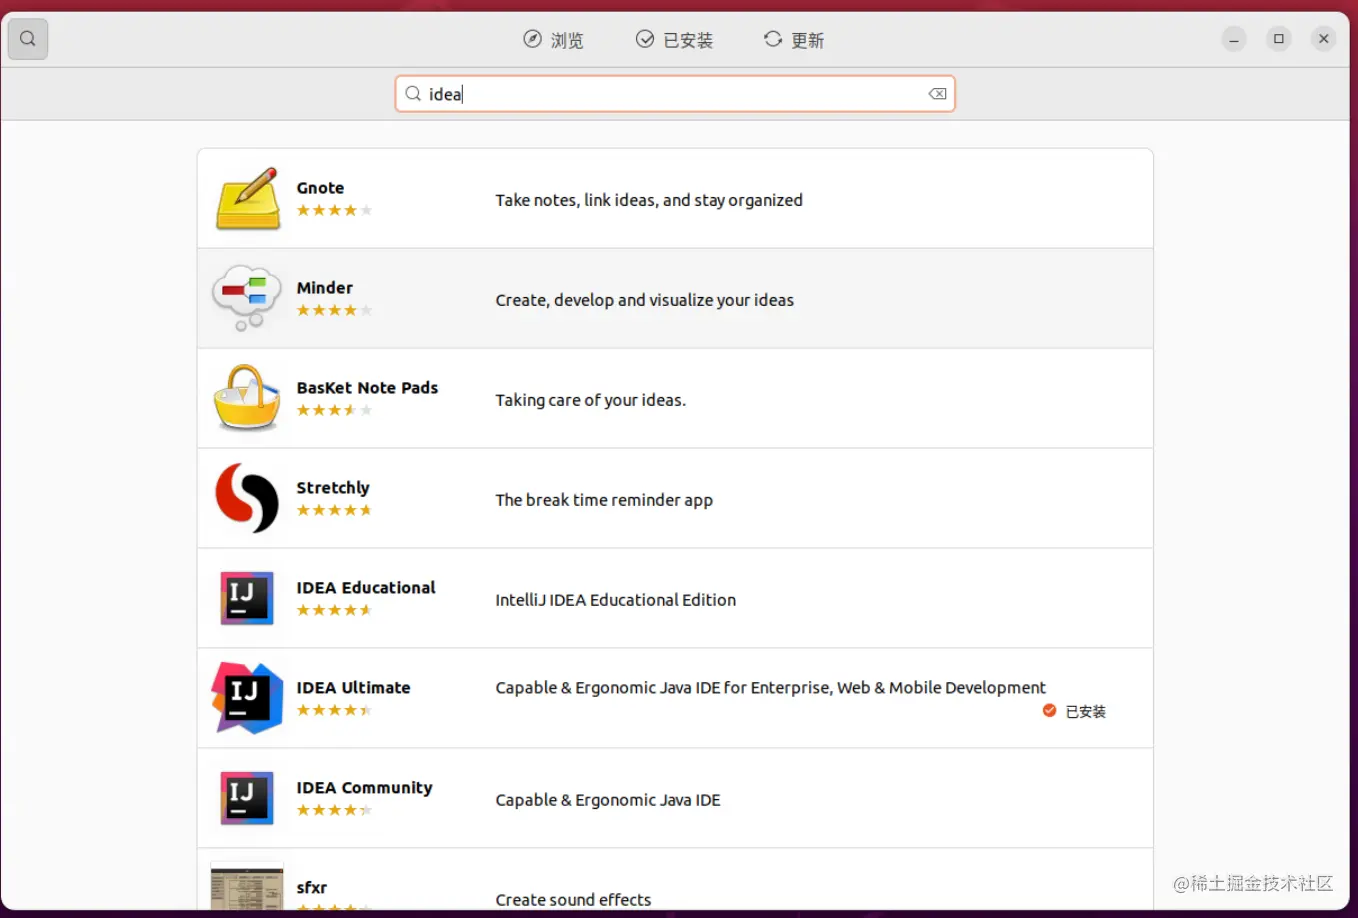Open the Stretchly app icon

(247, 498)
